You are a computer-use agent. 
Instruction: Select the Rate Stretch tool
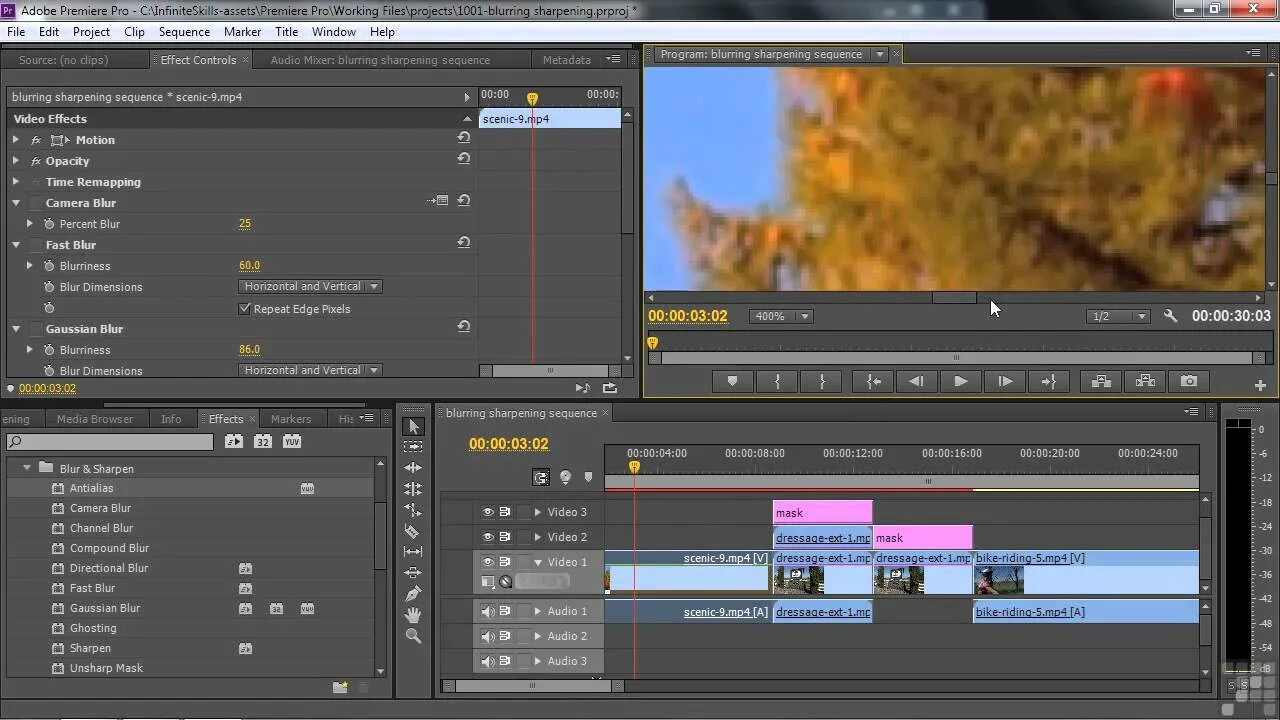click(413, 510)
